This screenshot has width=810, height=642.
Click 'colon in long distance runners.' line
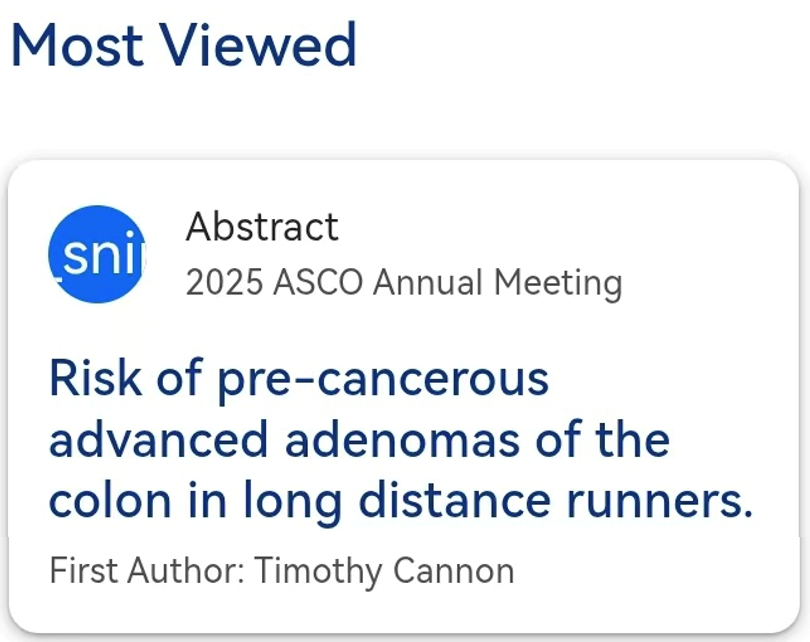tap(400, 501)
